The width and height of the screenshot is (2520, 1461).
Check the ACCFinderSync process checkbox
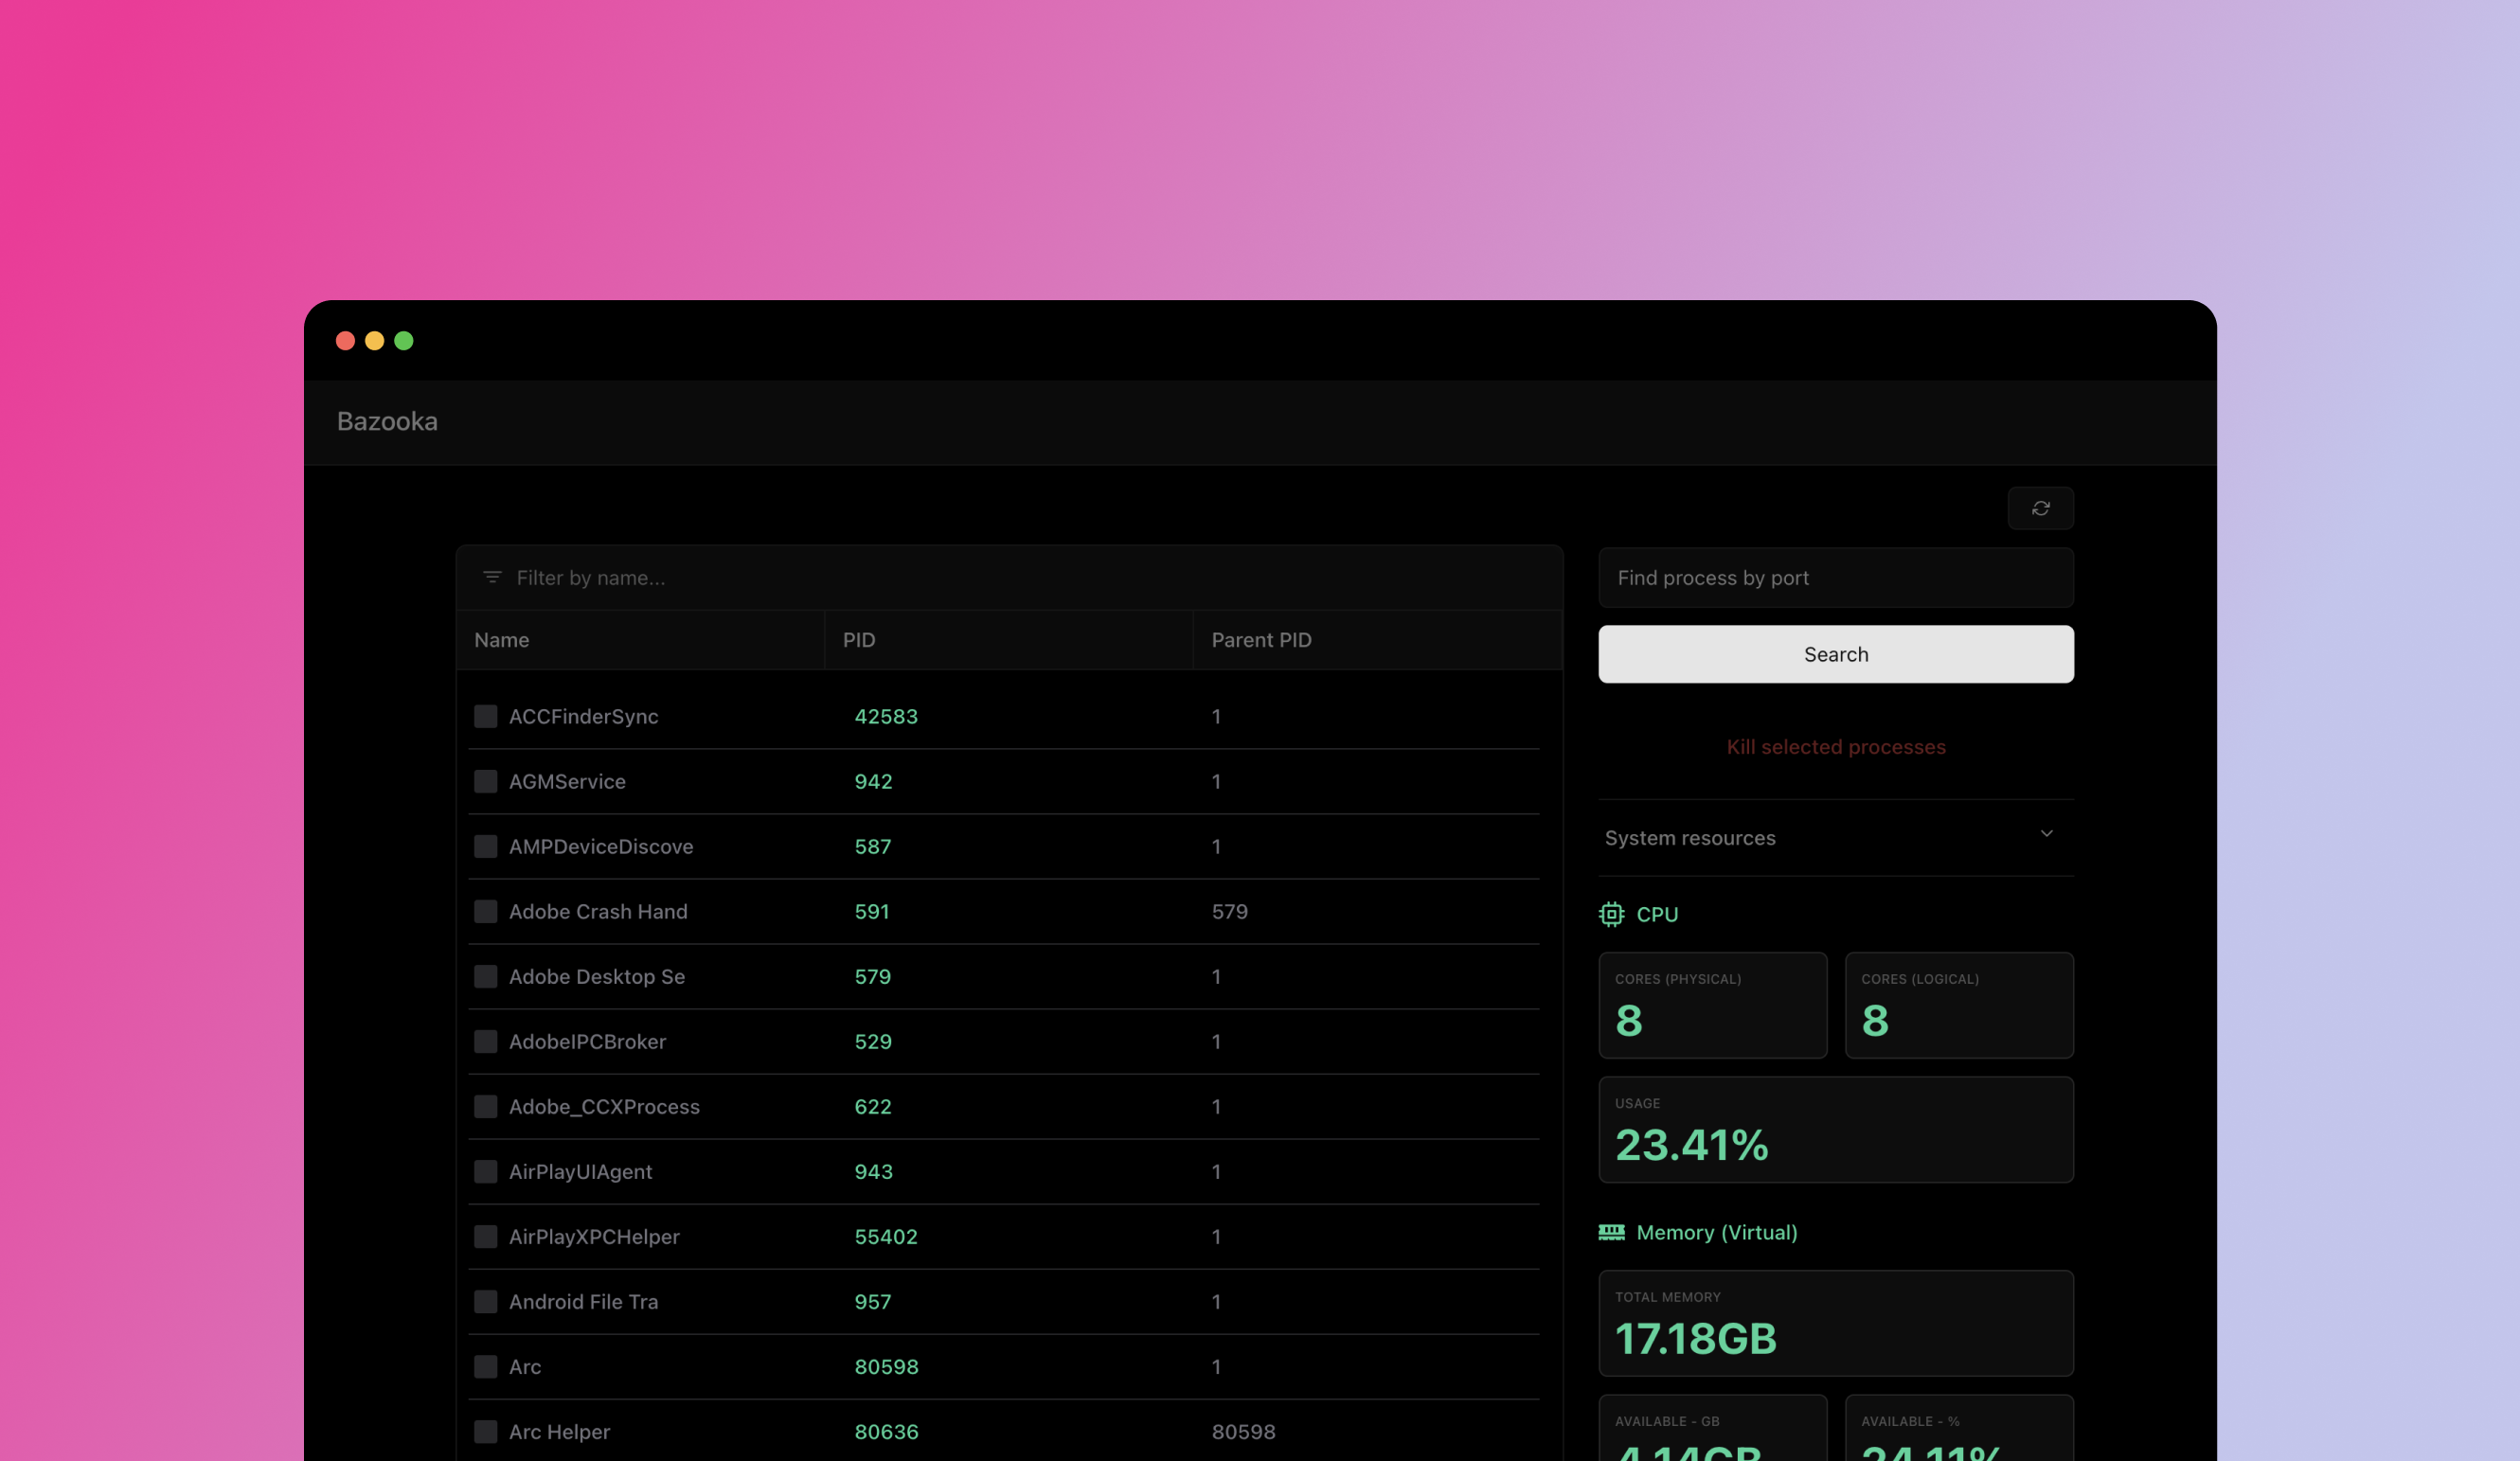[485, 716]
